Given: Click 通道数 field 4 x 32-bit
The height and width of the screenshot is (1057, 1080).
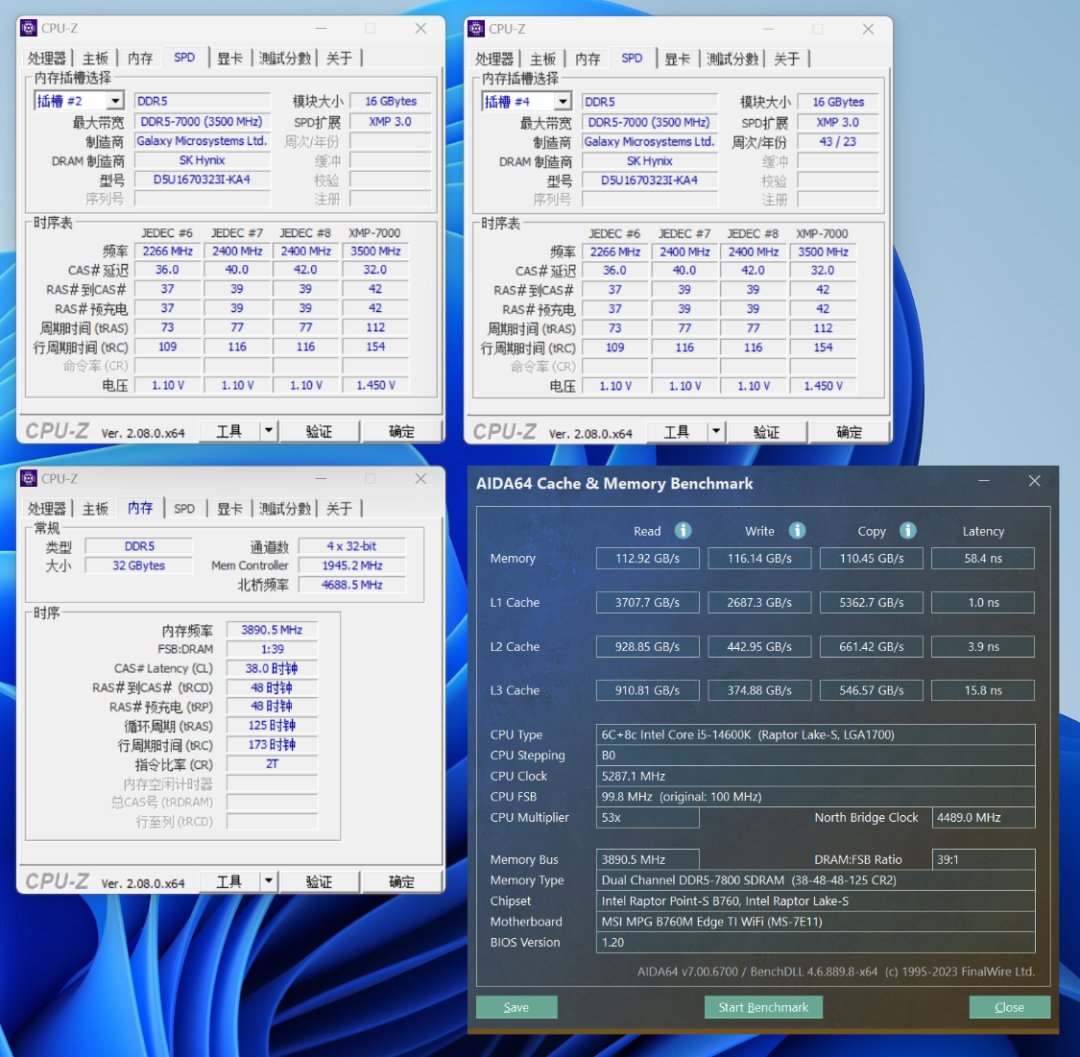Looking at the screenshot, I should pos(352,546).
